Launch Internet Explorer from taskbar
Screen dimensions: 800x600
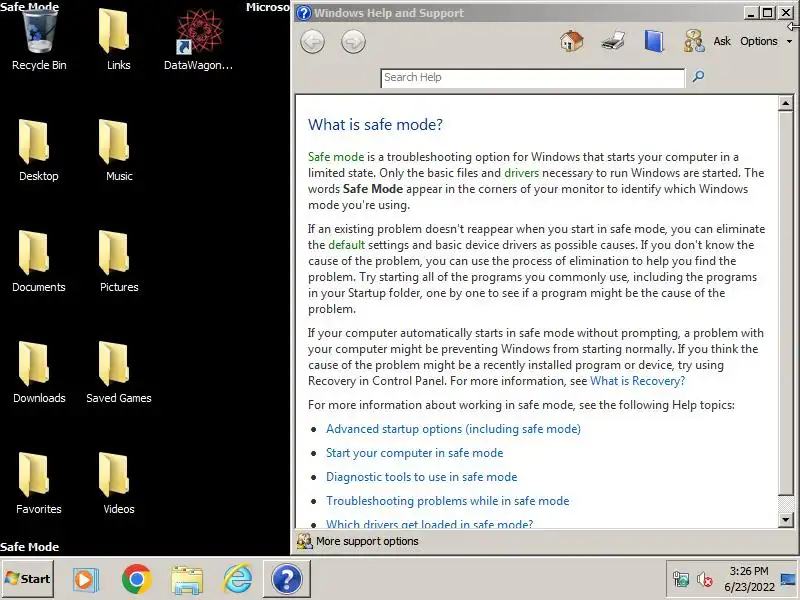click(237, 579)
